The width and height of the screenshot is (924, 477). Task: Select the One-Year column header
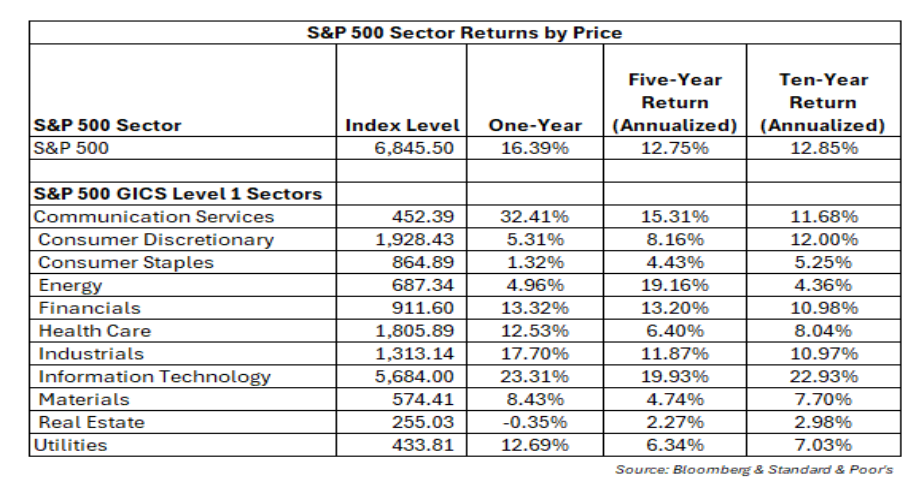[x=535, y=126]
